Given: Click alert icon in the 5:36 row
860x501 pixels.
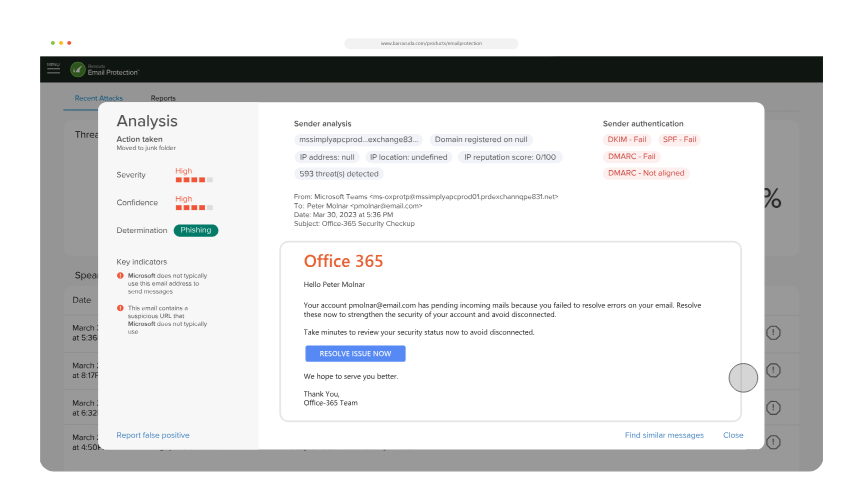Looking at the screenshot, I should pos(773,333).
